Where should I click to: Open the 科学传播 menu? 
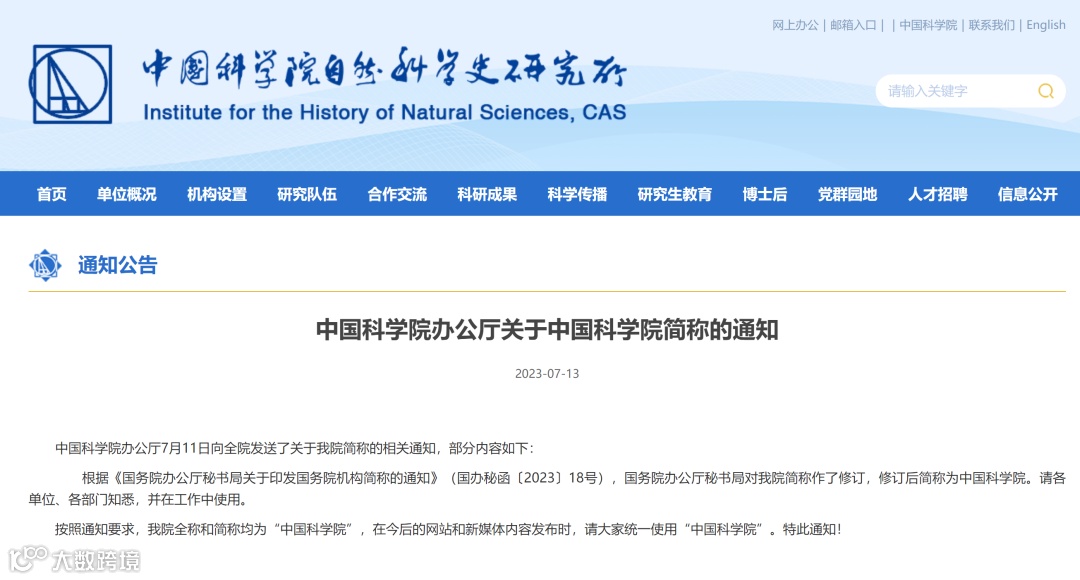(577, 194)
